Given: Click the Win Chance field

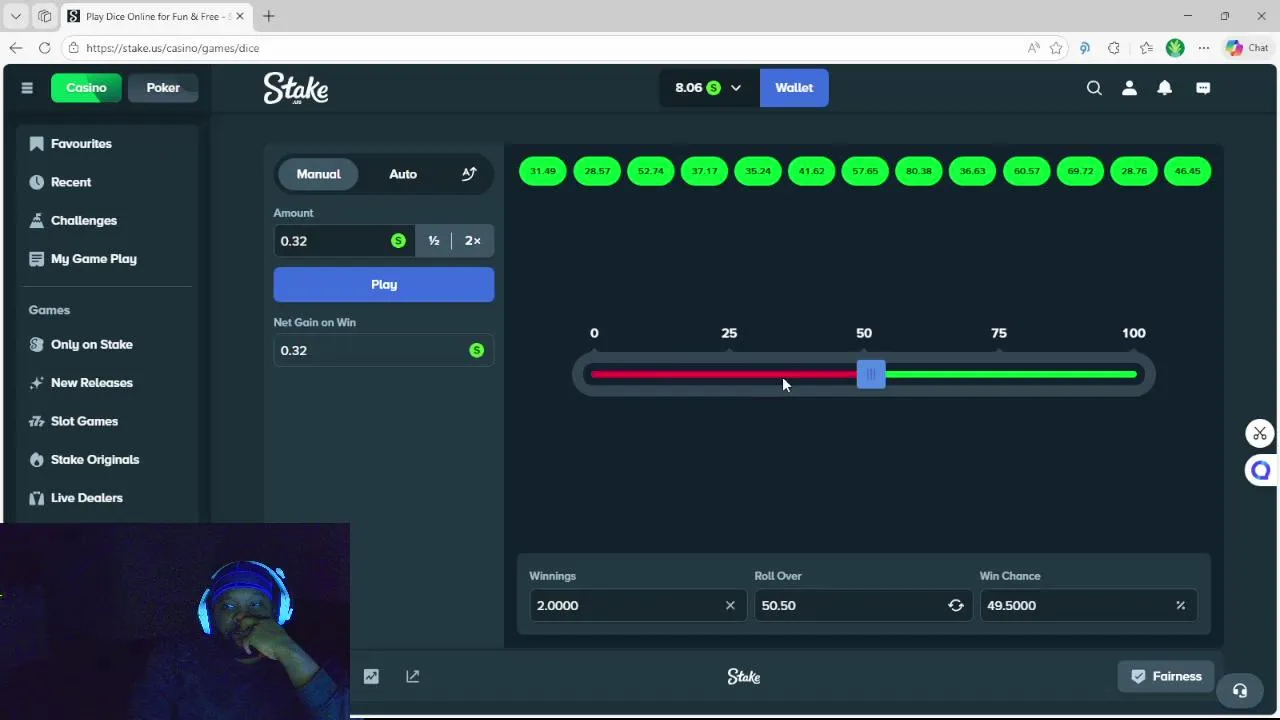Looking at the screenshot, I should tap(1088, 605).
